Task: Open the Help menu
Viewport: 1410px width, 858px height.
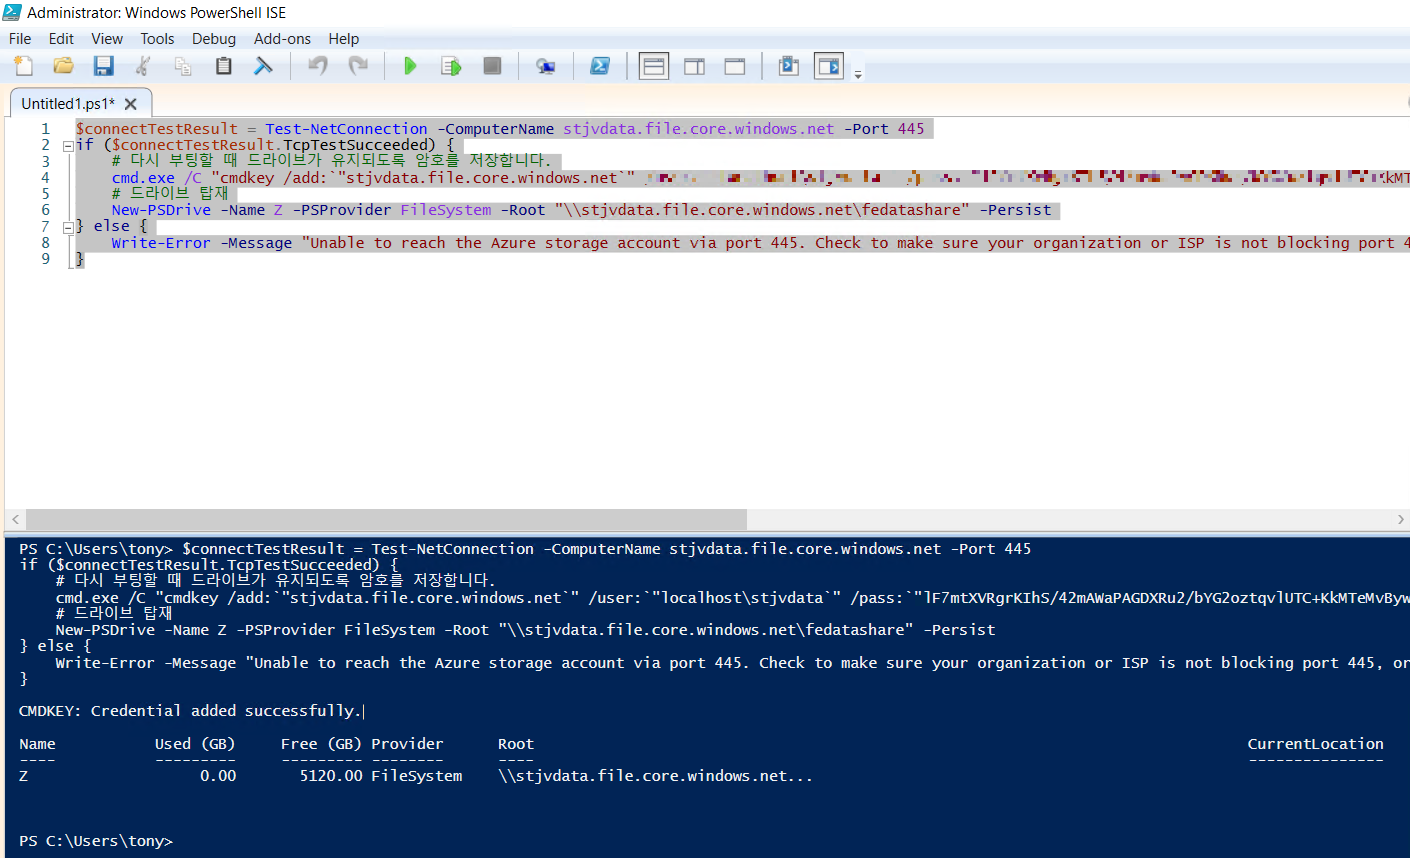Action: [x=343, y=39]
